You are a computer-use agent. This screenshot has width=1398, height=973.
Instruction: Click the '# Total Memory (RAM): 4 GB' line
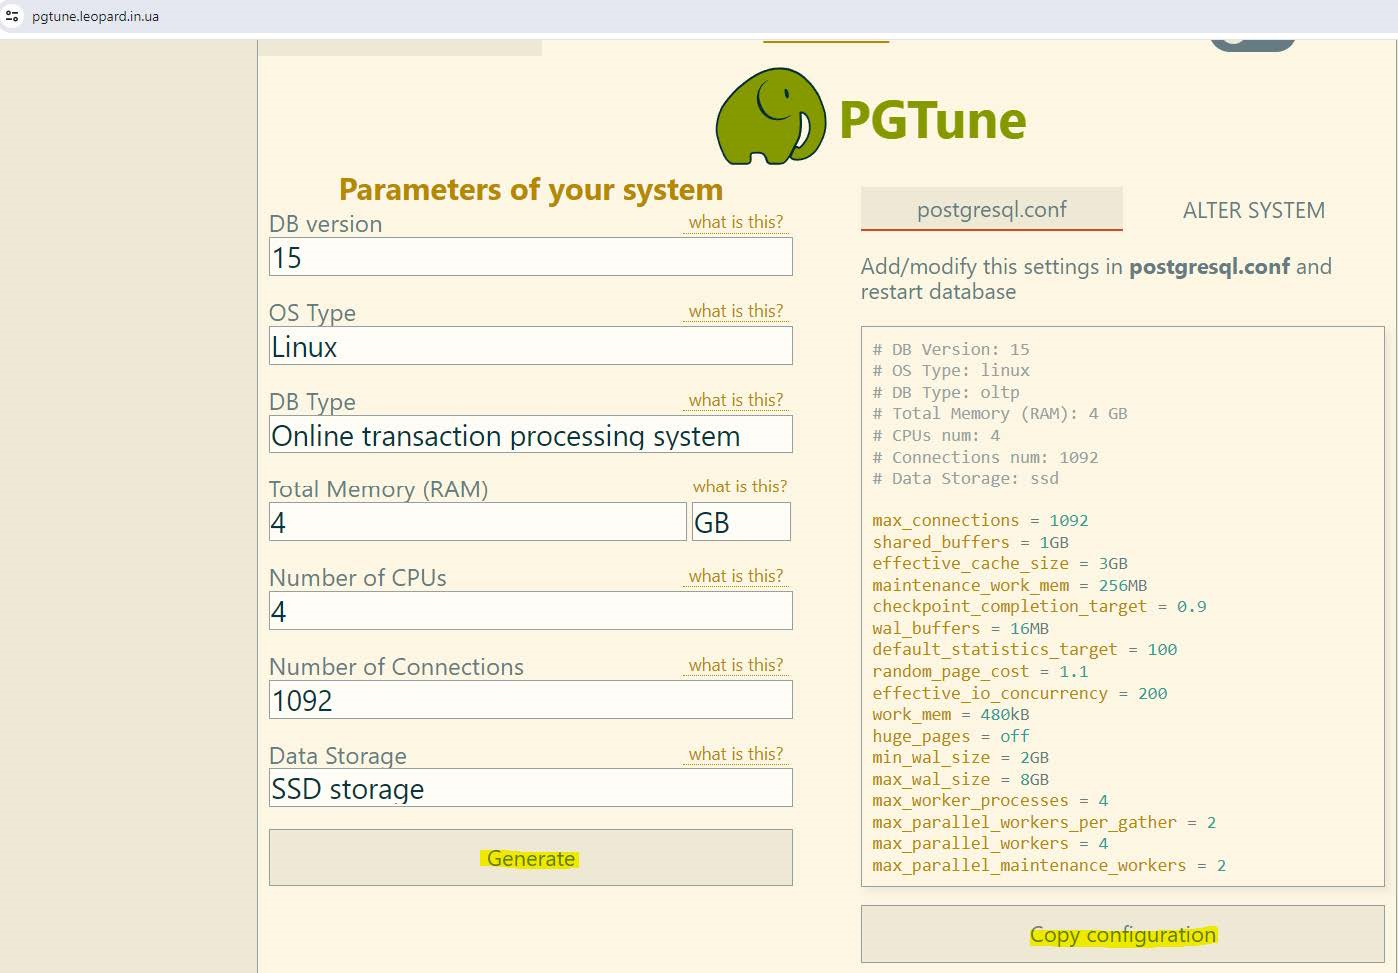point(1000,413)
